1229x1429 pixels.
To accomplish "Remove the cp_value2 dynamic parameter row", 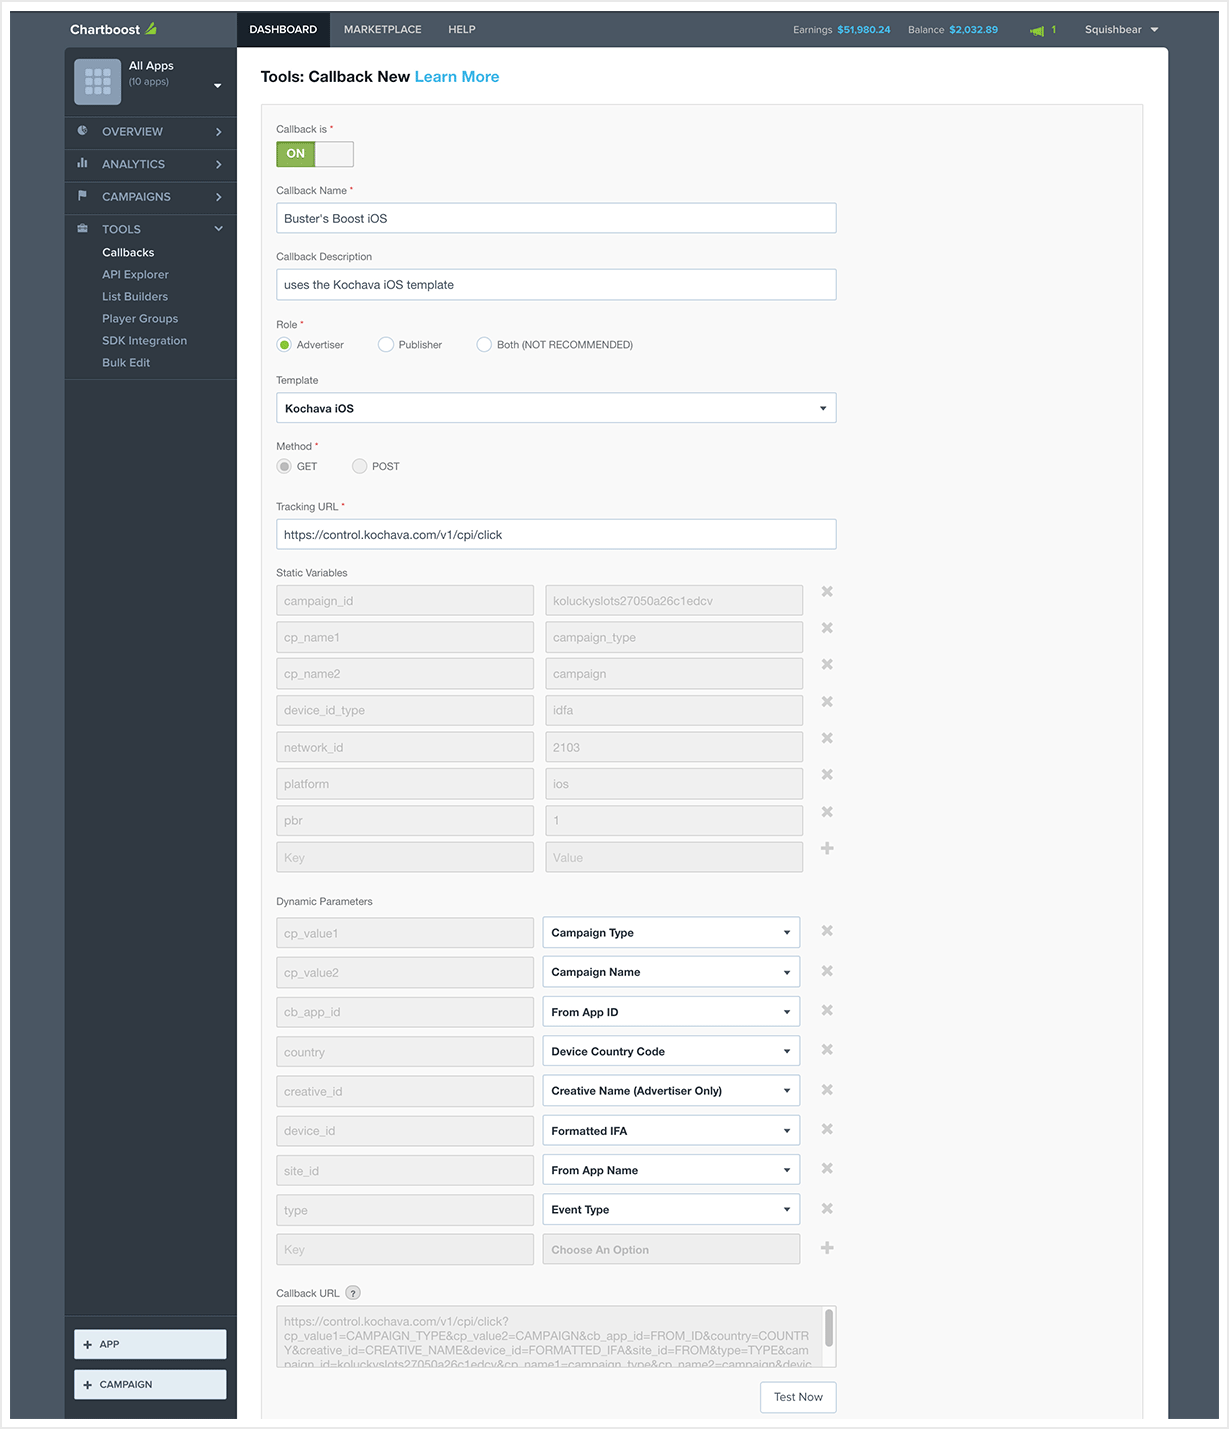I will coord(827,971).
